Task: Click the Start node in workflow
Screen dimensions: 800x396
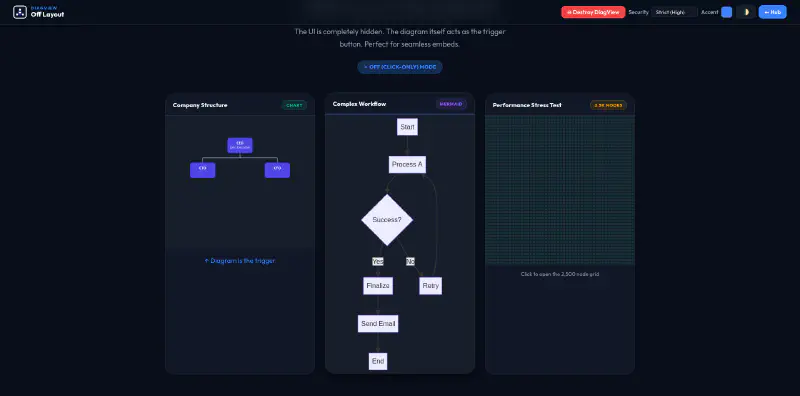Action: tap(407, 127)
